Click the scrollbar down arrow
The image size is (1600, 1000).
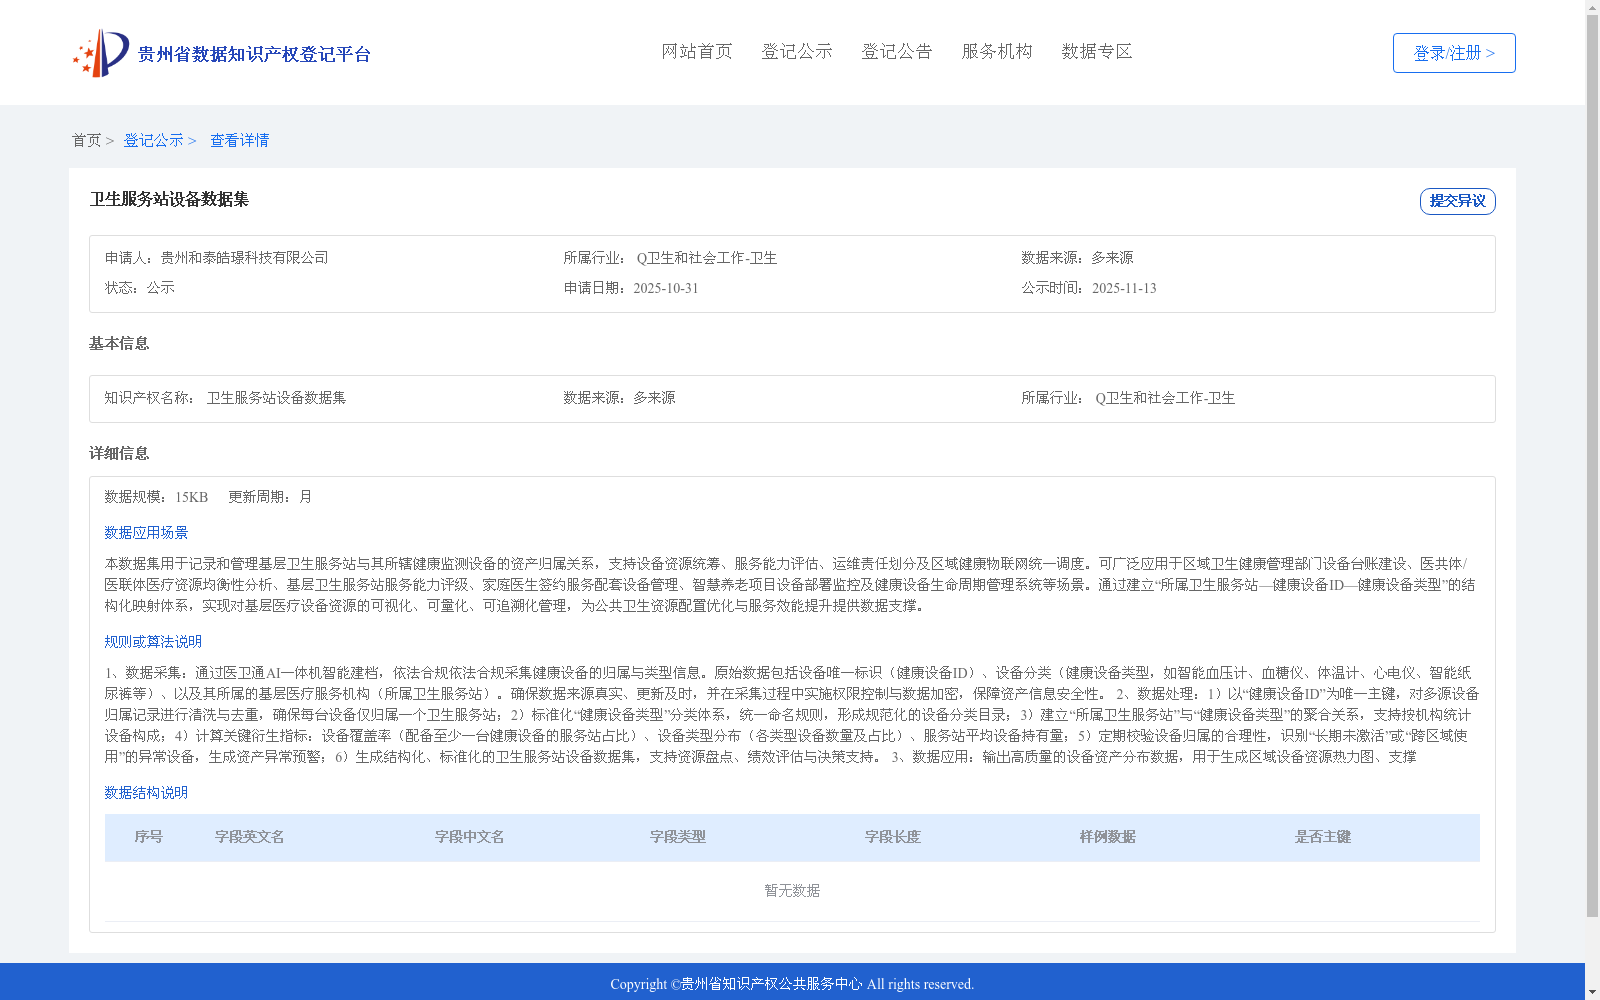point(1592,992)
